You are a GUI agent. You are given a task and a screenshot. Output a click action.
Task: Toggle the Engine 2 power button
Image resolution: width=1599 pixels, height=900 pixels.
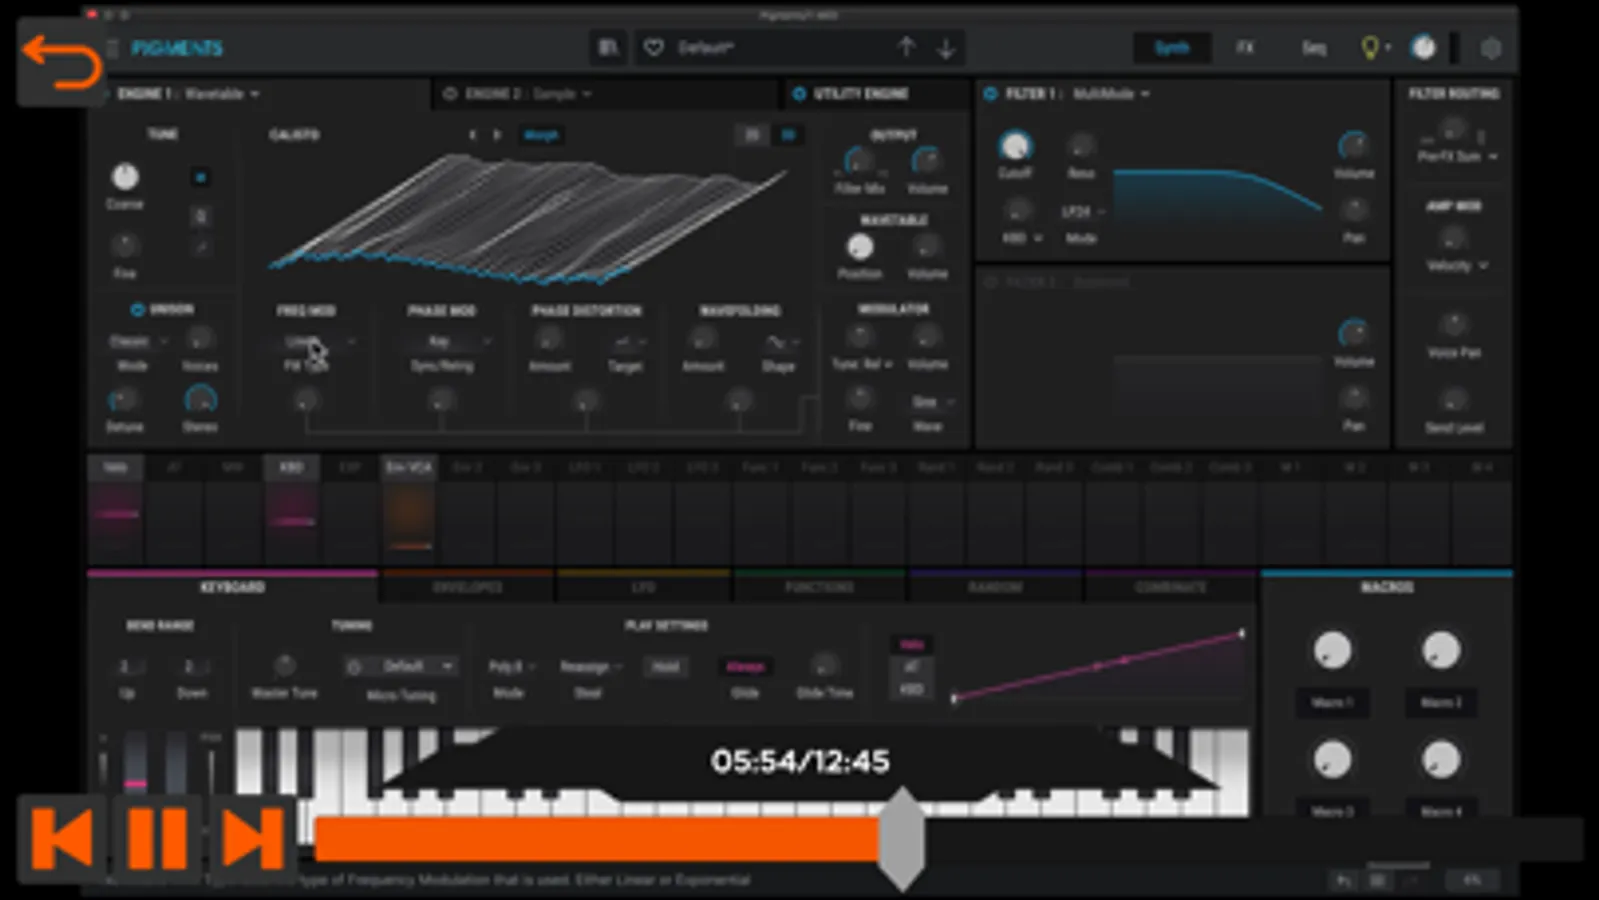pos(450,94)
